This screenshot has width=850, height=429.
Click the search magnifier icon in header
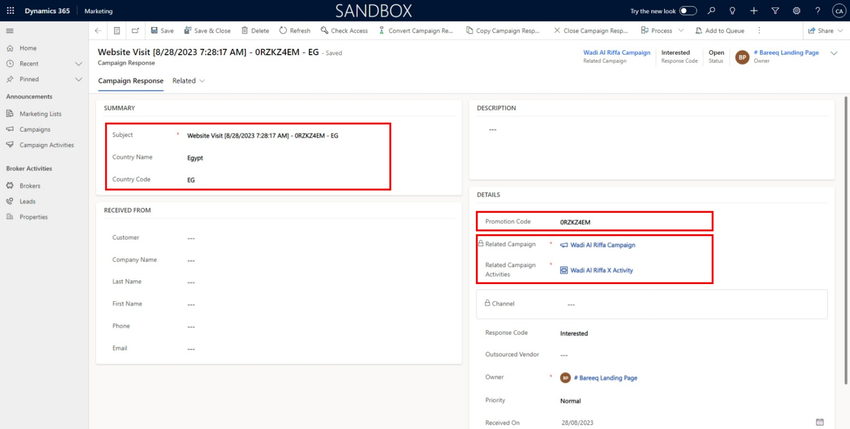tap(712, 11)
